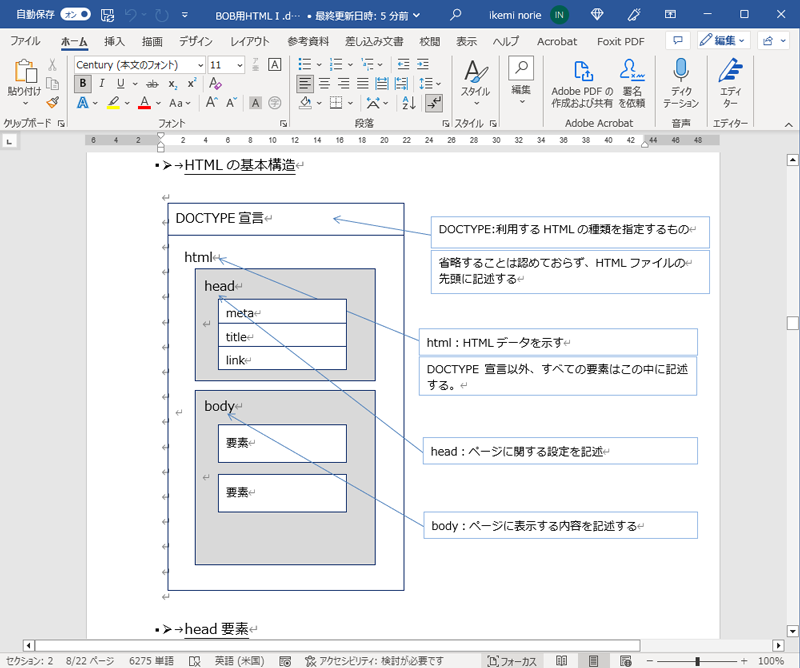800x668 pixels.
Task: Apply superscript formatting
Action: (x=192, y=84)
